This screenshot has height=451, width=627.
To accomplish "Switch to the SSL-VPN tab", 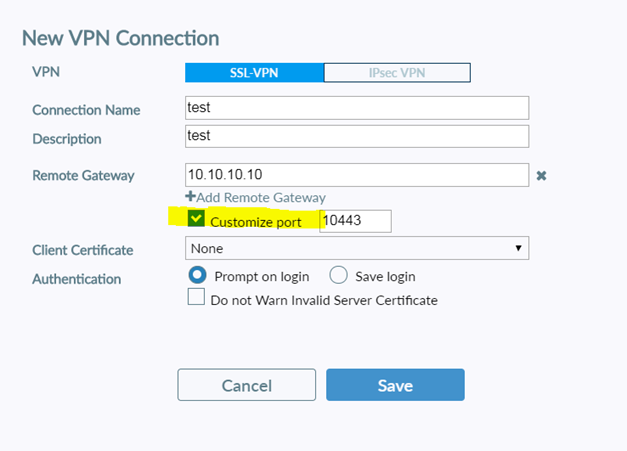I will pos(254,72).
